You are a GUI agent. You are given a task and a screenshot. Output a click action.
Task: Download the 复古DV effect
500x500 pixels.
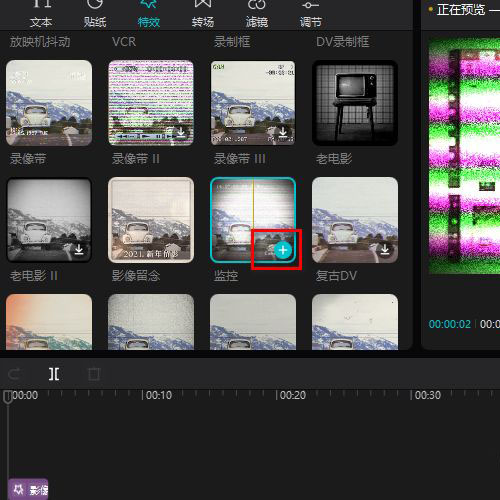pos(385,249)
